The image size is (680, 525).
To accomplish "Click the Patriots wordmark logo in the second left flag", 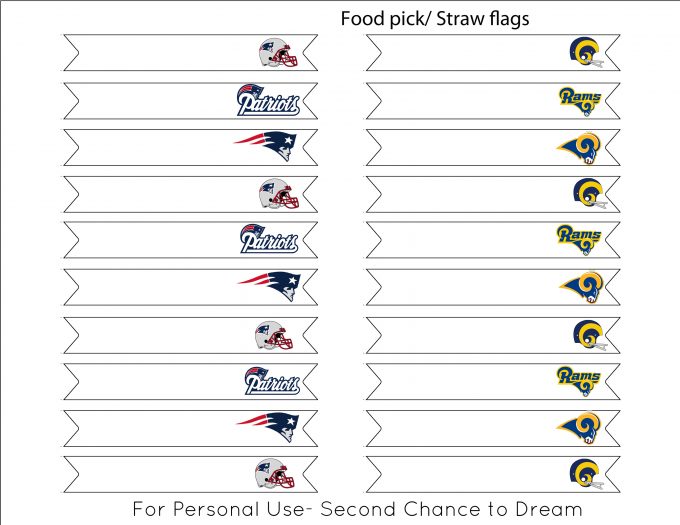I will click(268, 100).
